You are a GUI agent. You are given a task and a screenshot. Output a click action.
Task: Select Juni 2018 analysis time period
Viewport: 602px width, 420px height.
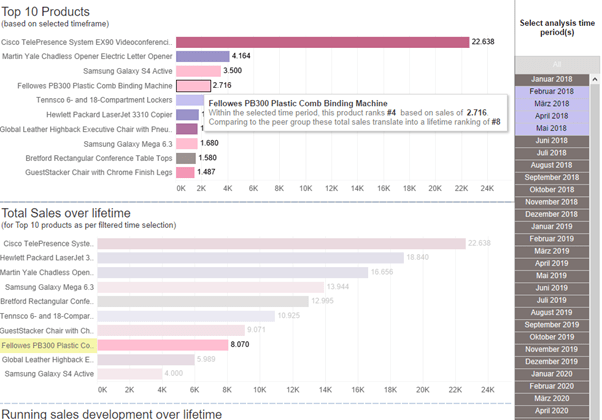coord(558,140)
